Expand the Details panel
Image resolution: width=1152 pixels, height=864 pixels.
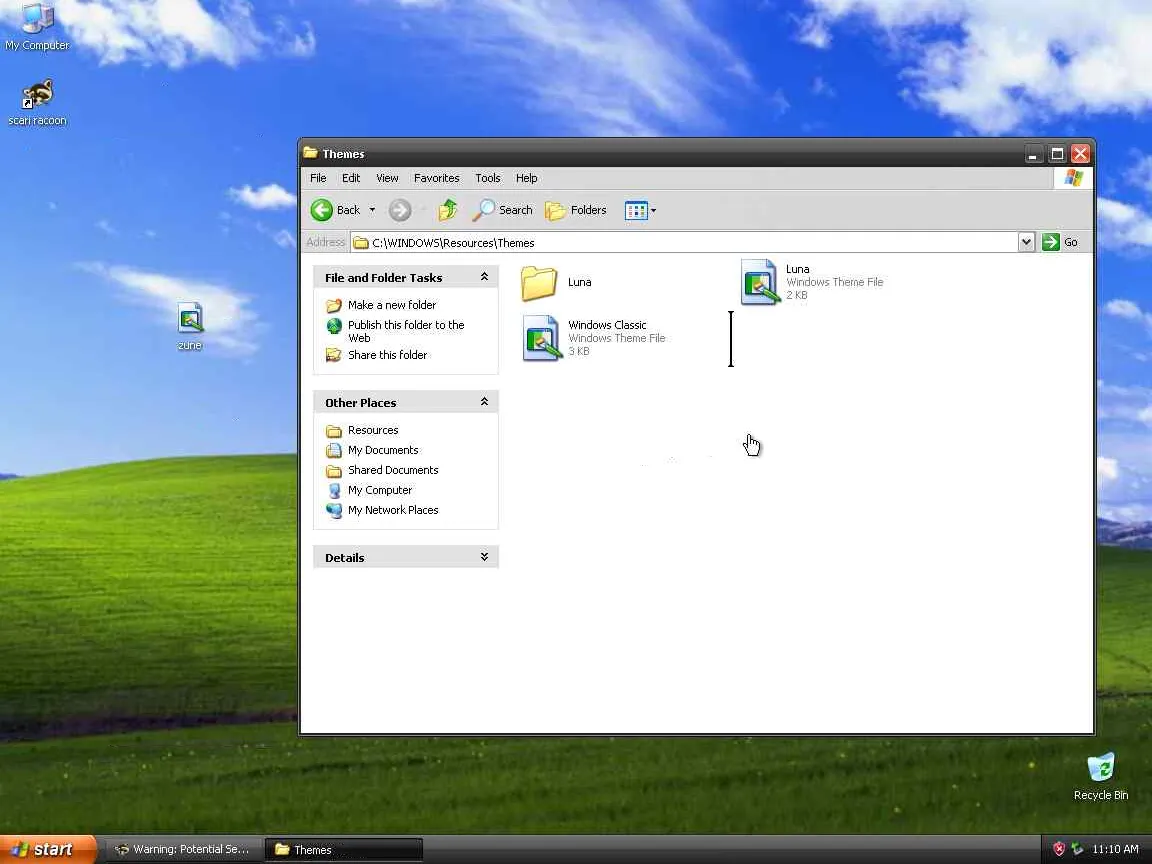coord(484,557)
